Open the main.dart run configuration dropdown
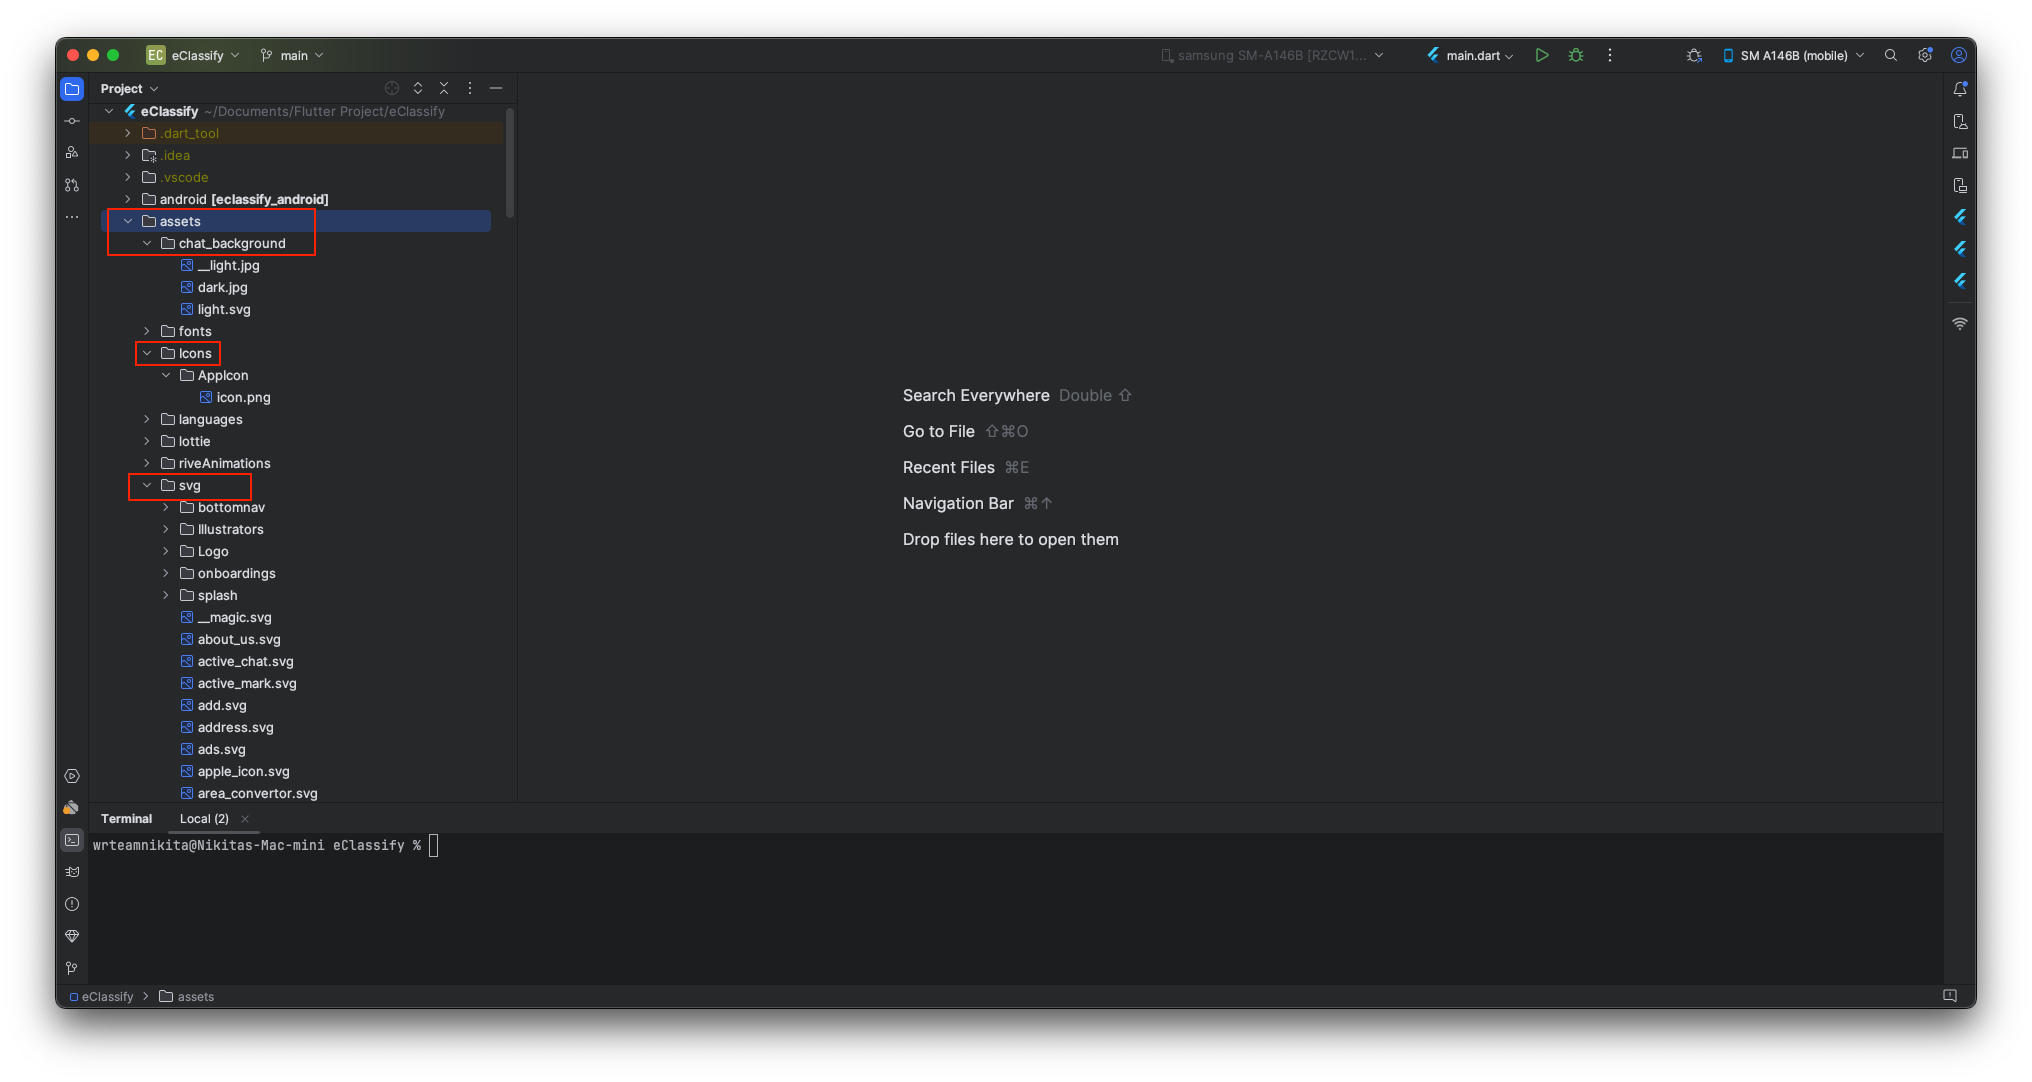The height and width of the screenshot is (1082, 2032). [1471, 55]
